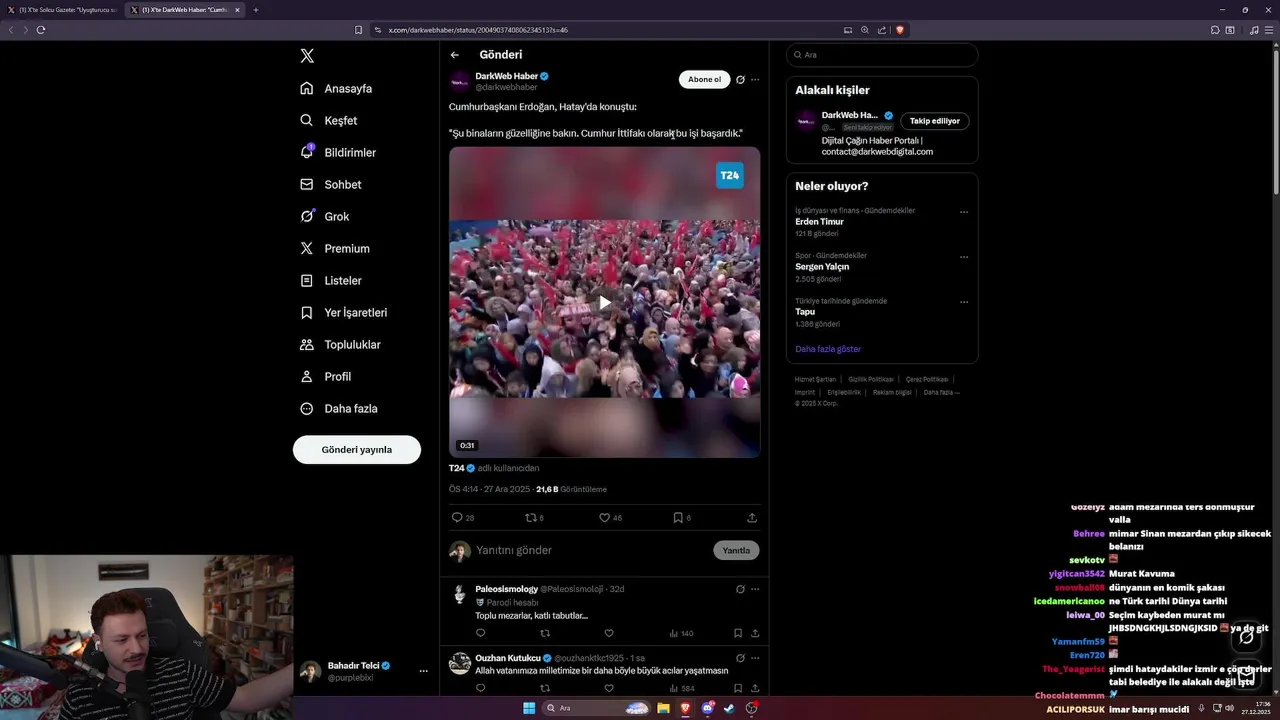Open Brave from the taskbar
The height and width of the screenshot is (720, 1280).
click(x=685, y=708)
